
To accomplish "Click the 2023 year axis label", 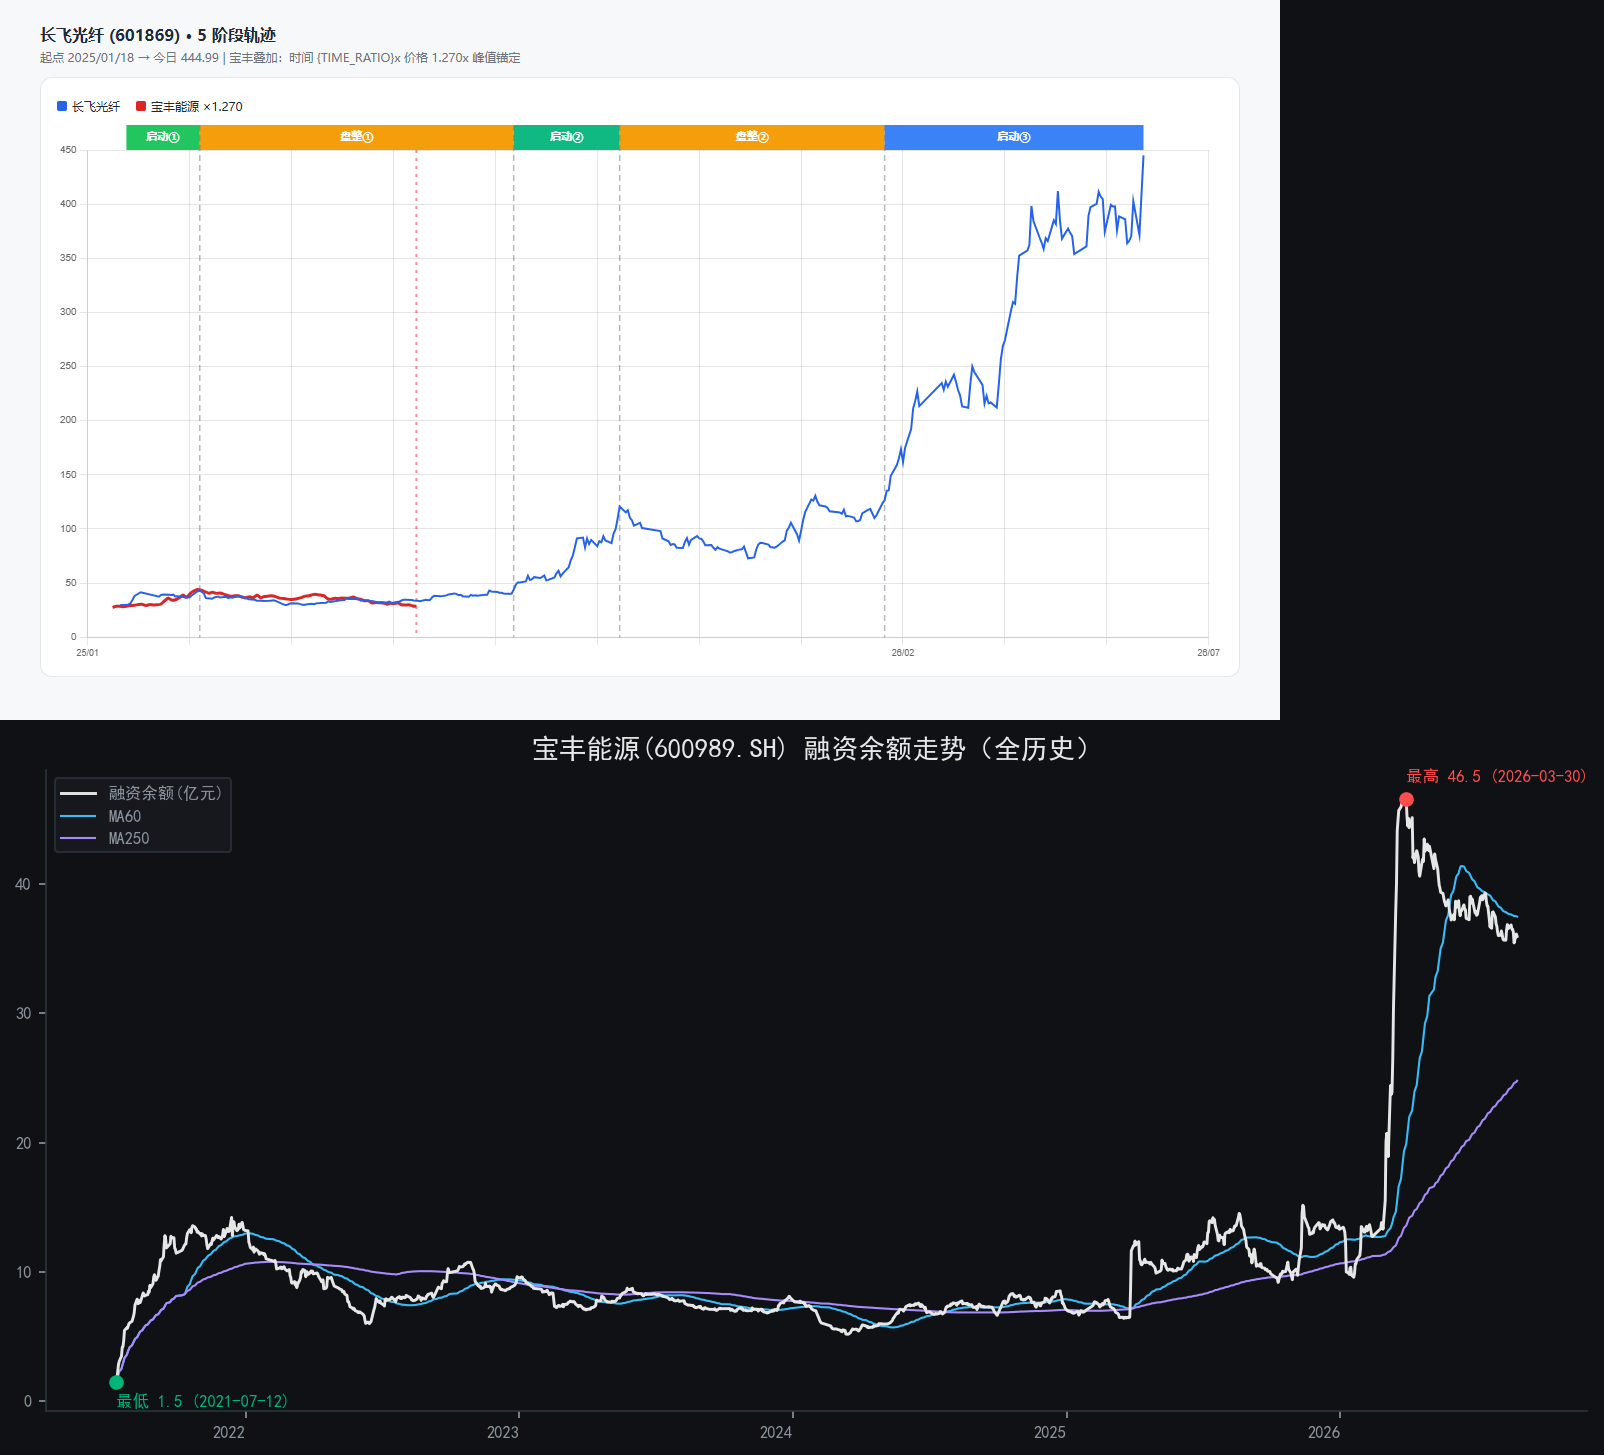I will (502, 1433).
